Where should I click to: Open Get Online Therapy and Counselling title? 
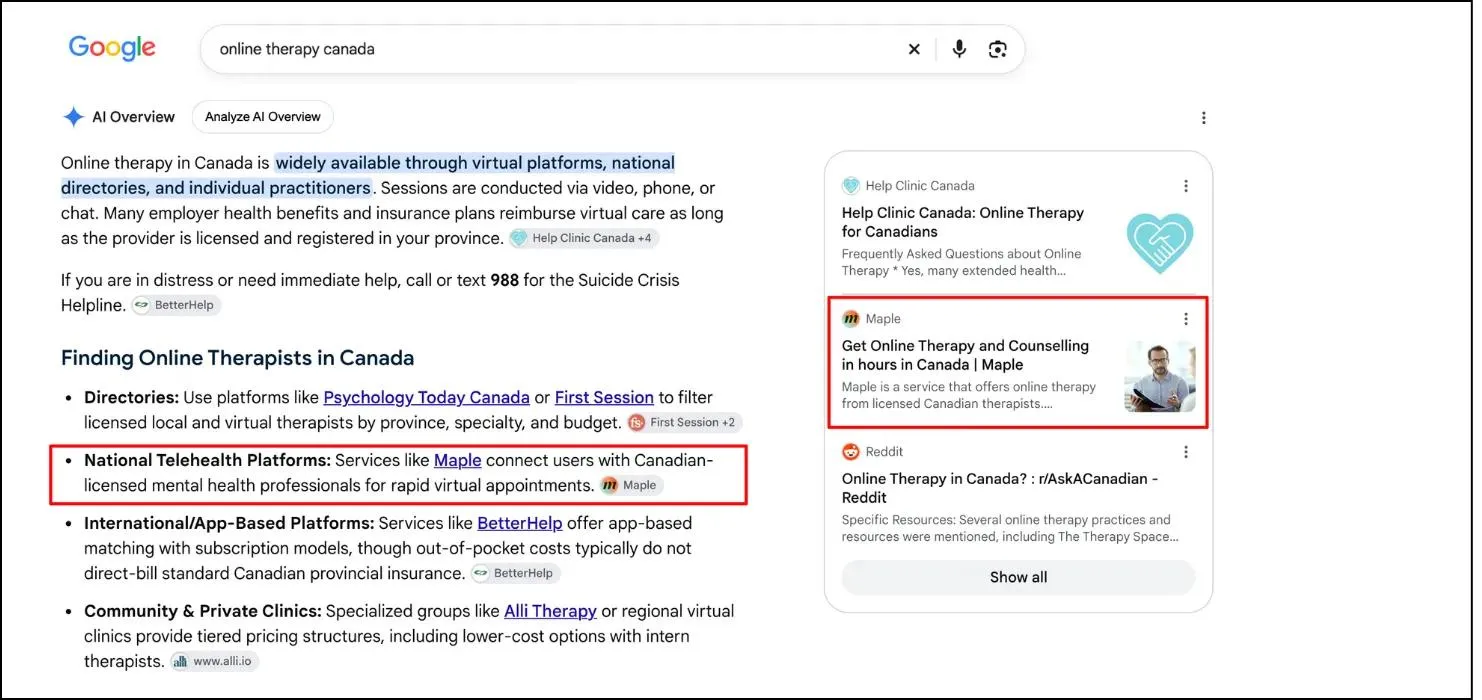965,355
